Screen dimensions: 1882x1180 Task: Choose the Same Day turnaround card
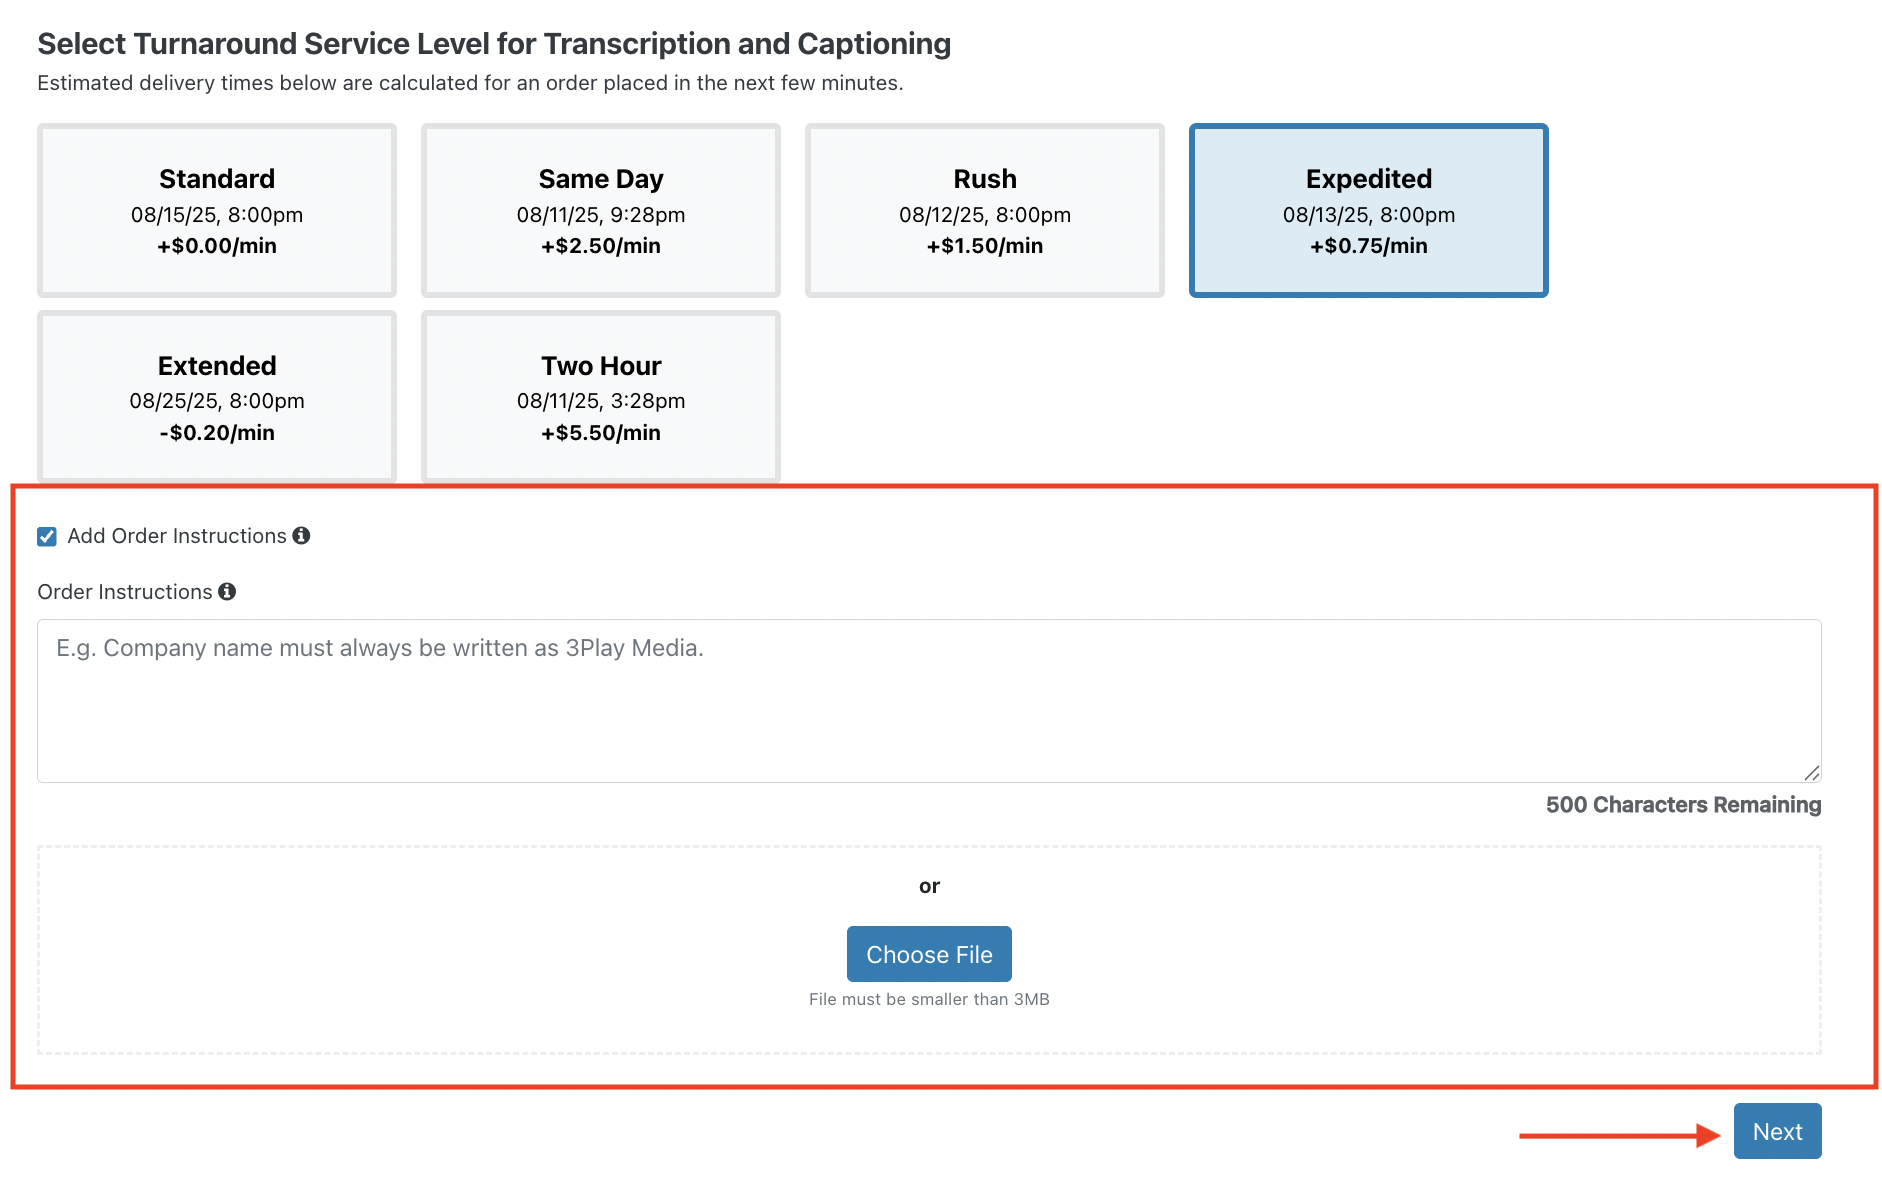[x=601, y=211]
